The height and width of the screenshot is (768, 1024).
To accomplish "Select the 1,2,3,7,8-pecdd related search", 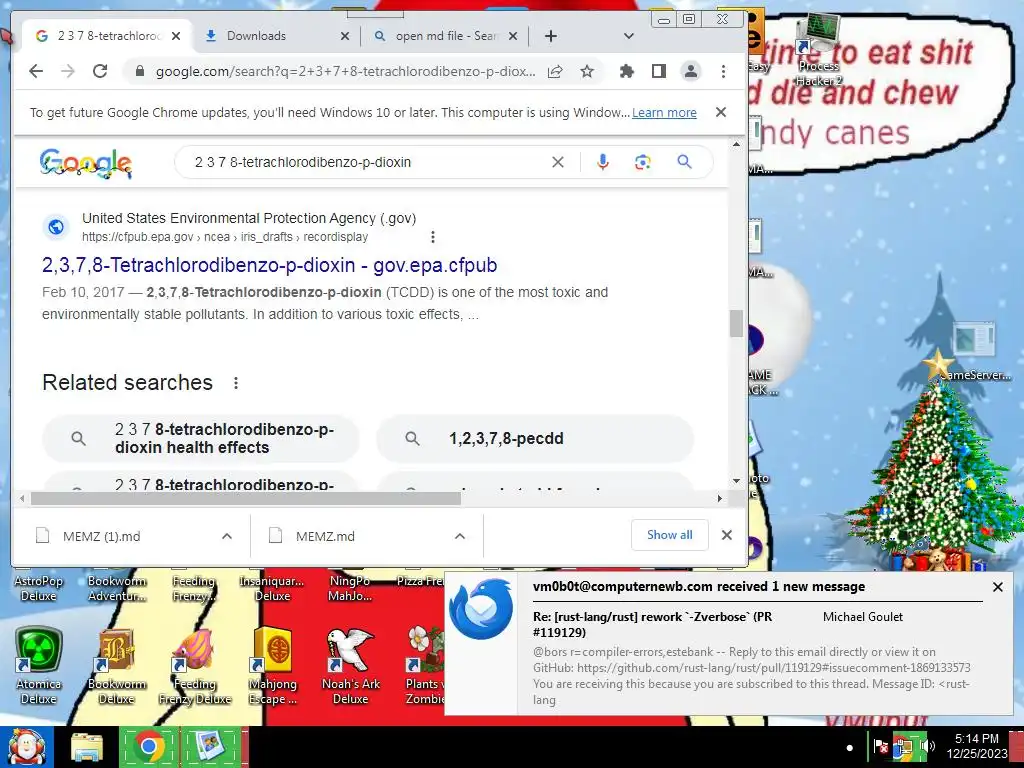I will tap(535, 438).
